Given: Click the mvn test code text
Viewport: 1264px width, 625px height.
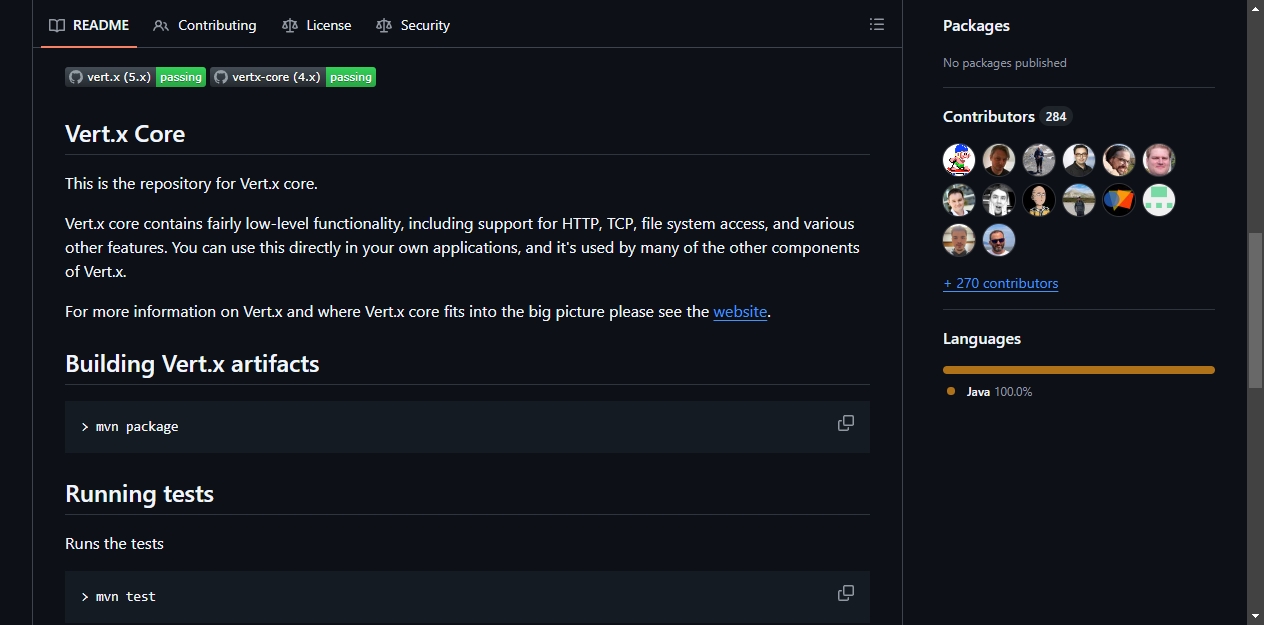Looking at the screenshot, I should pos(126,597).
